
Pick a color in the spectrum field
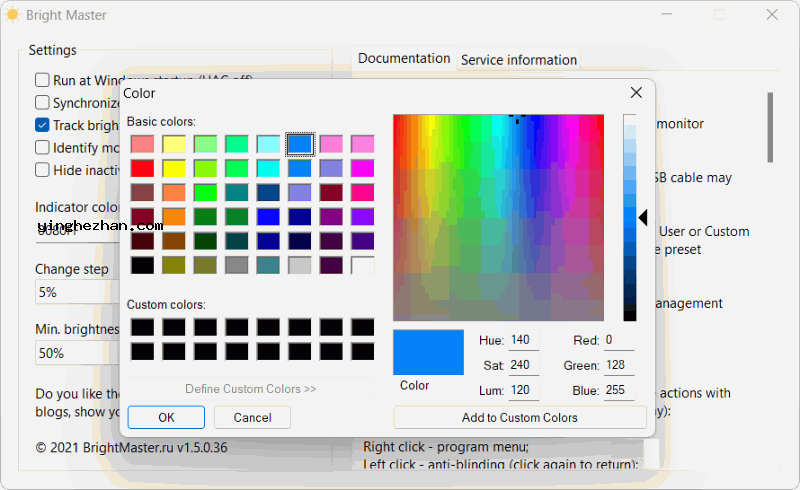(x=498, y=218)
